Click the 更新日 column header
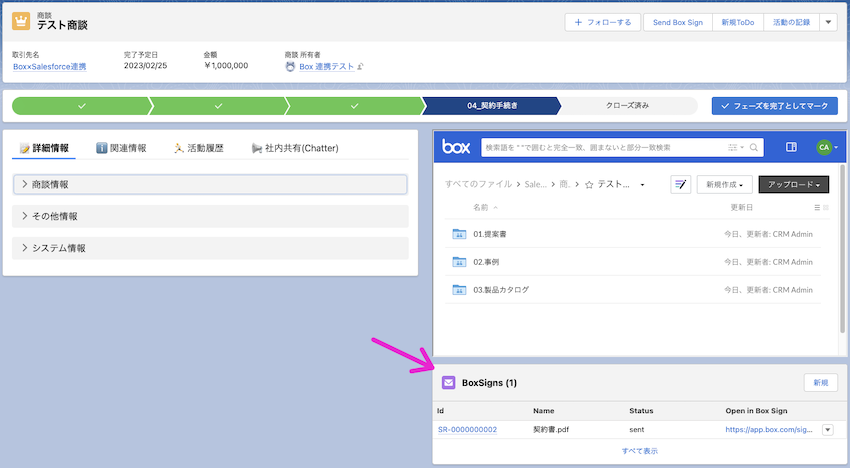 click(741, 207)
